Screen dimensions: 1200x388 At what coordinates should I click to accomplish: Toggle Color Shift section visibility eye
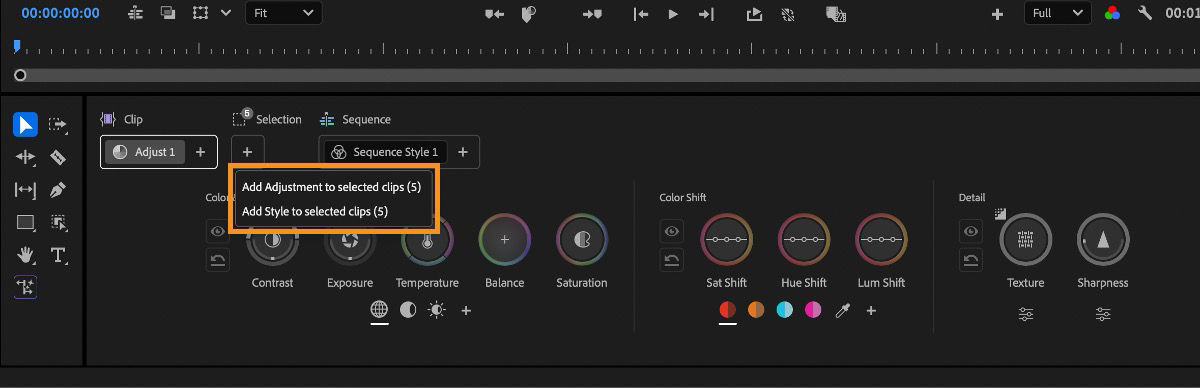[671, 231]
